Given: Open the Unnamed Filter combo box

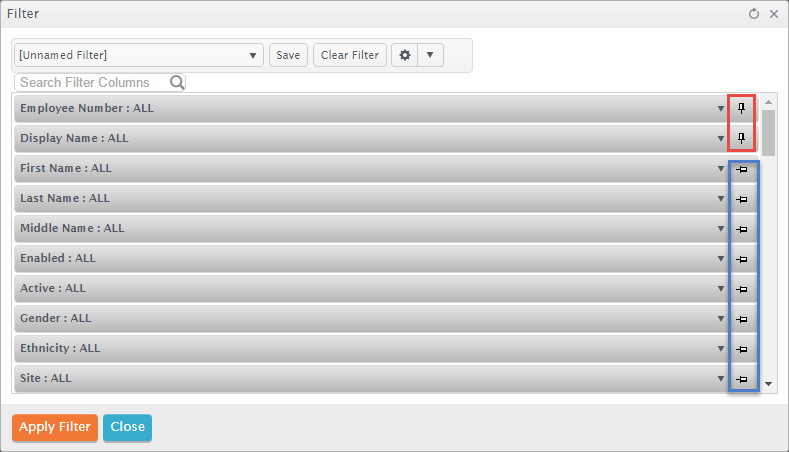Looking at the screenshot, I should [138, 55].
